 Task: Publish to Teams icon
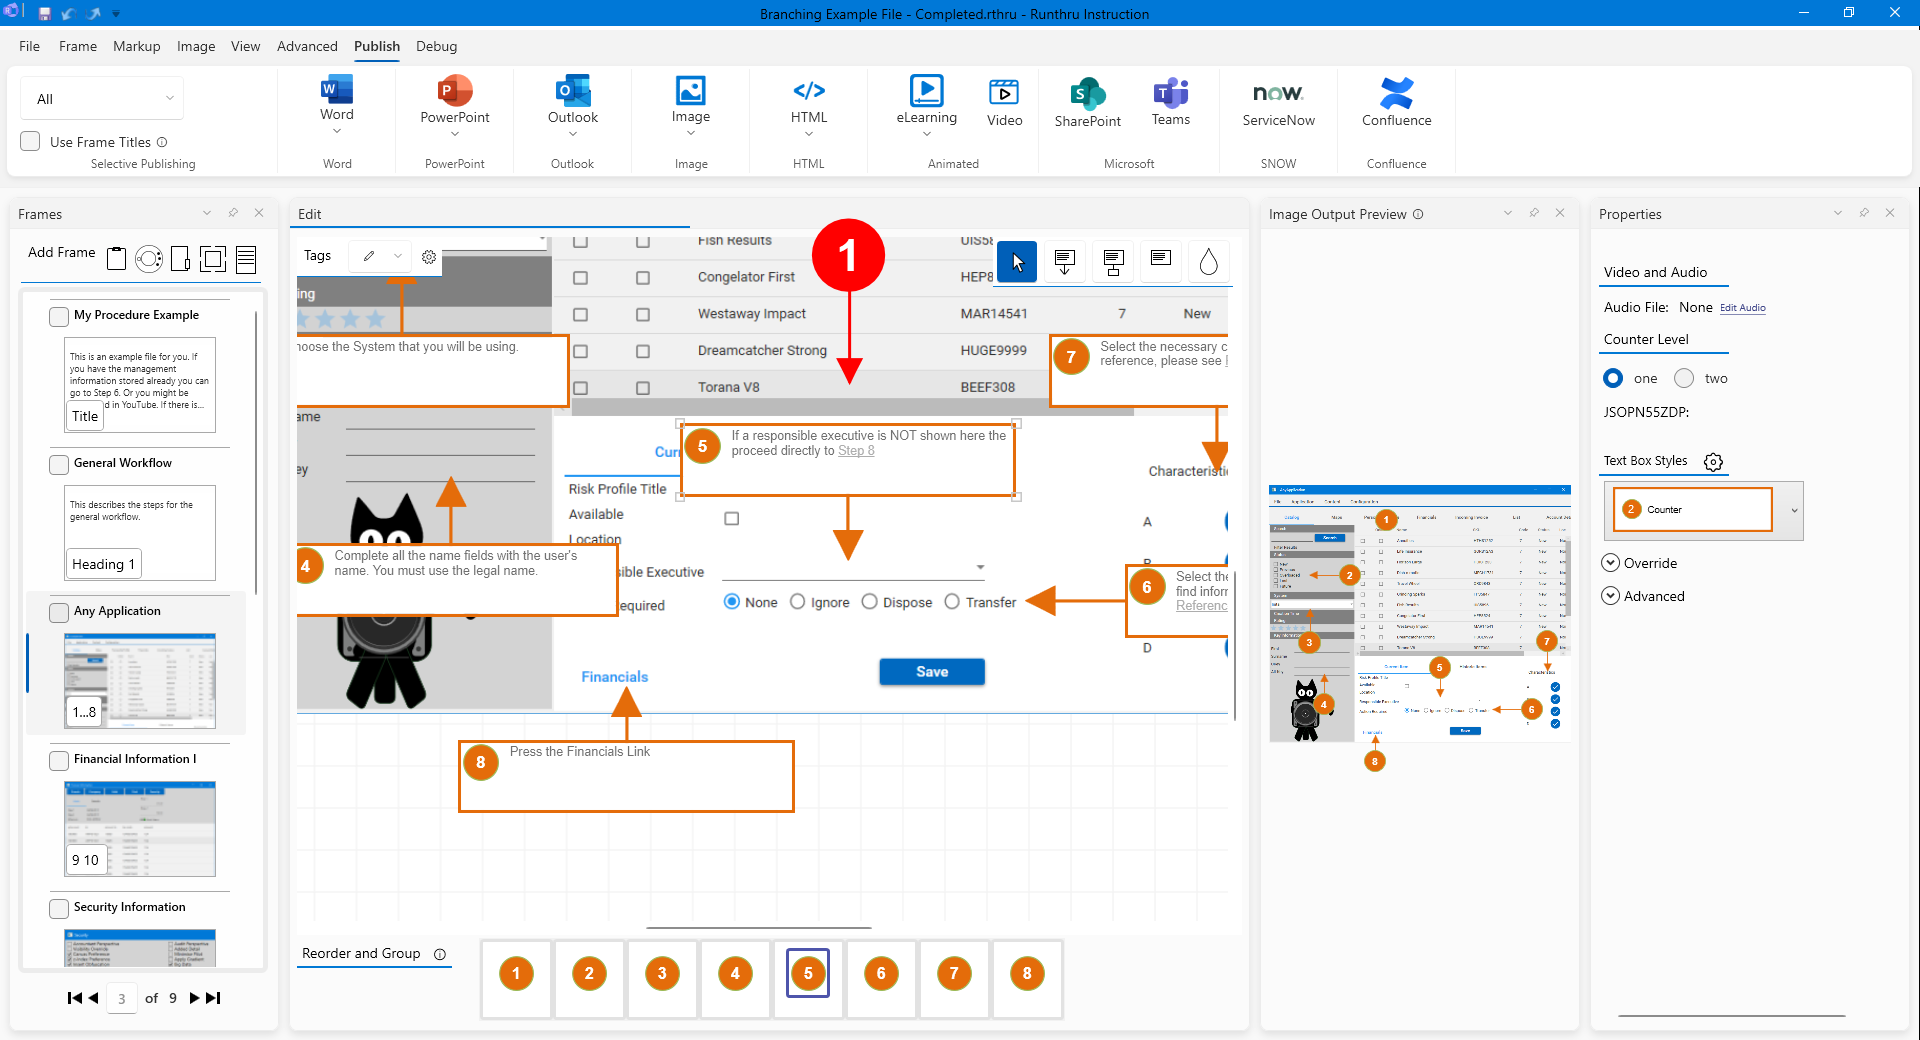[x=1170, y=93]
